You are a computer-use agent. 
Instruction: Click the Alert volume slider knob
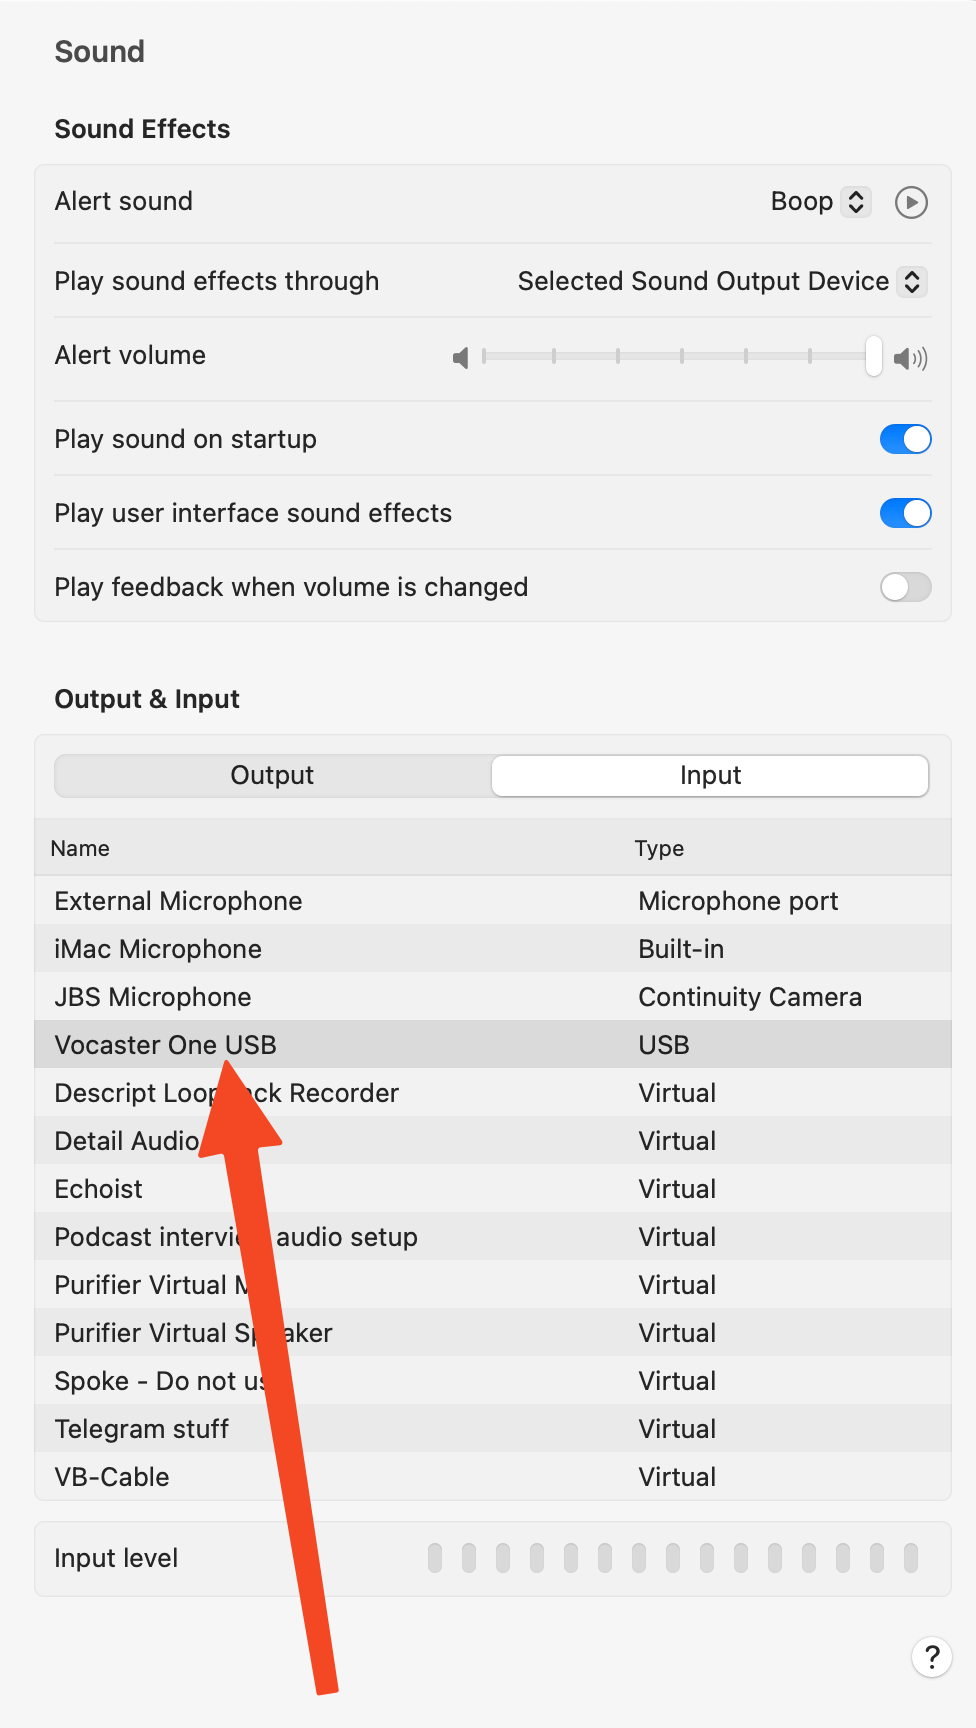pos(874,356)
